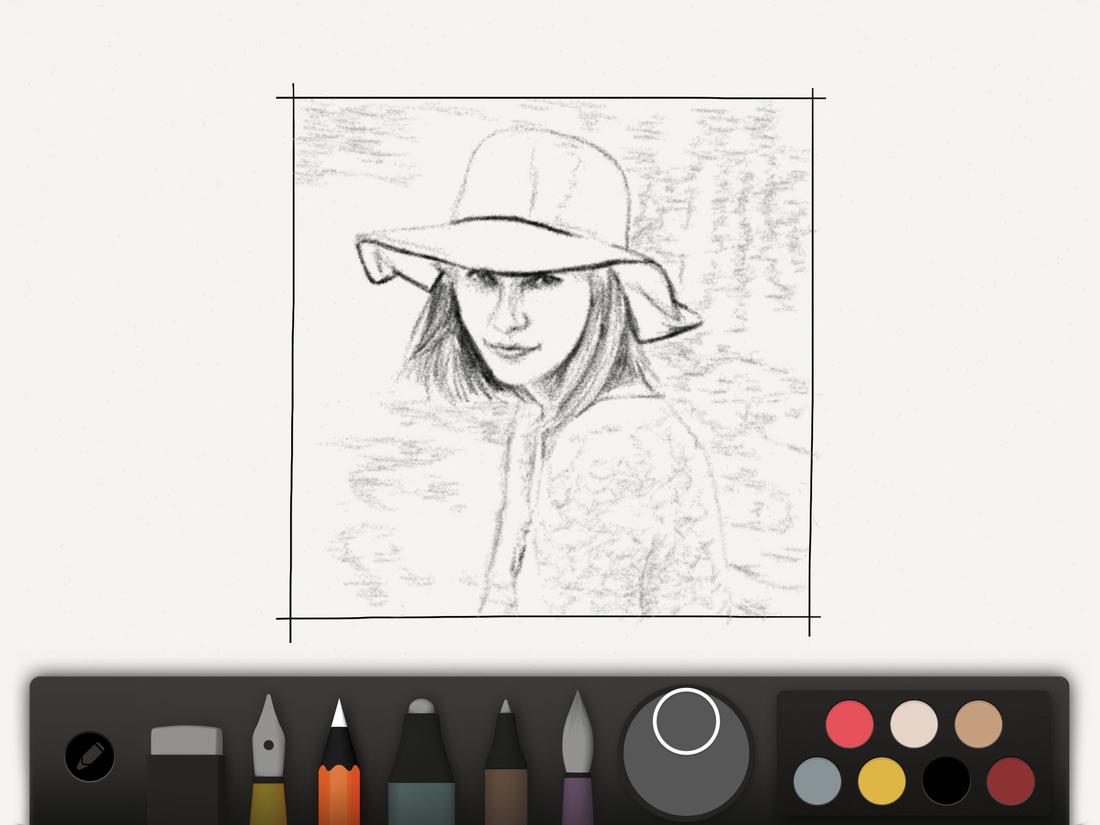Choose the chisel-tip Marker tool
Viewport: 1100px width, 825px height.
[x=420, y=760]
